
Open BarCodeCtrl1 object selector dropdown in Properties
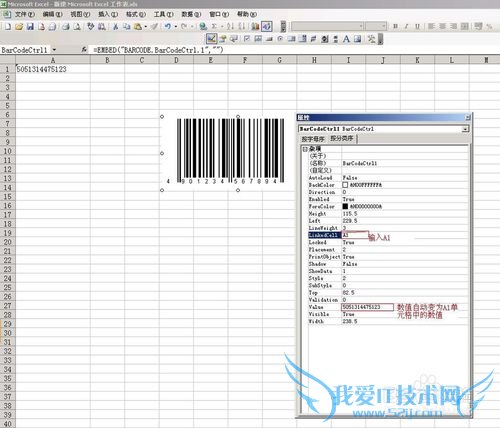[465, 129]
